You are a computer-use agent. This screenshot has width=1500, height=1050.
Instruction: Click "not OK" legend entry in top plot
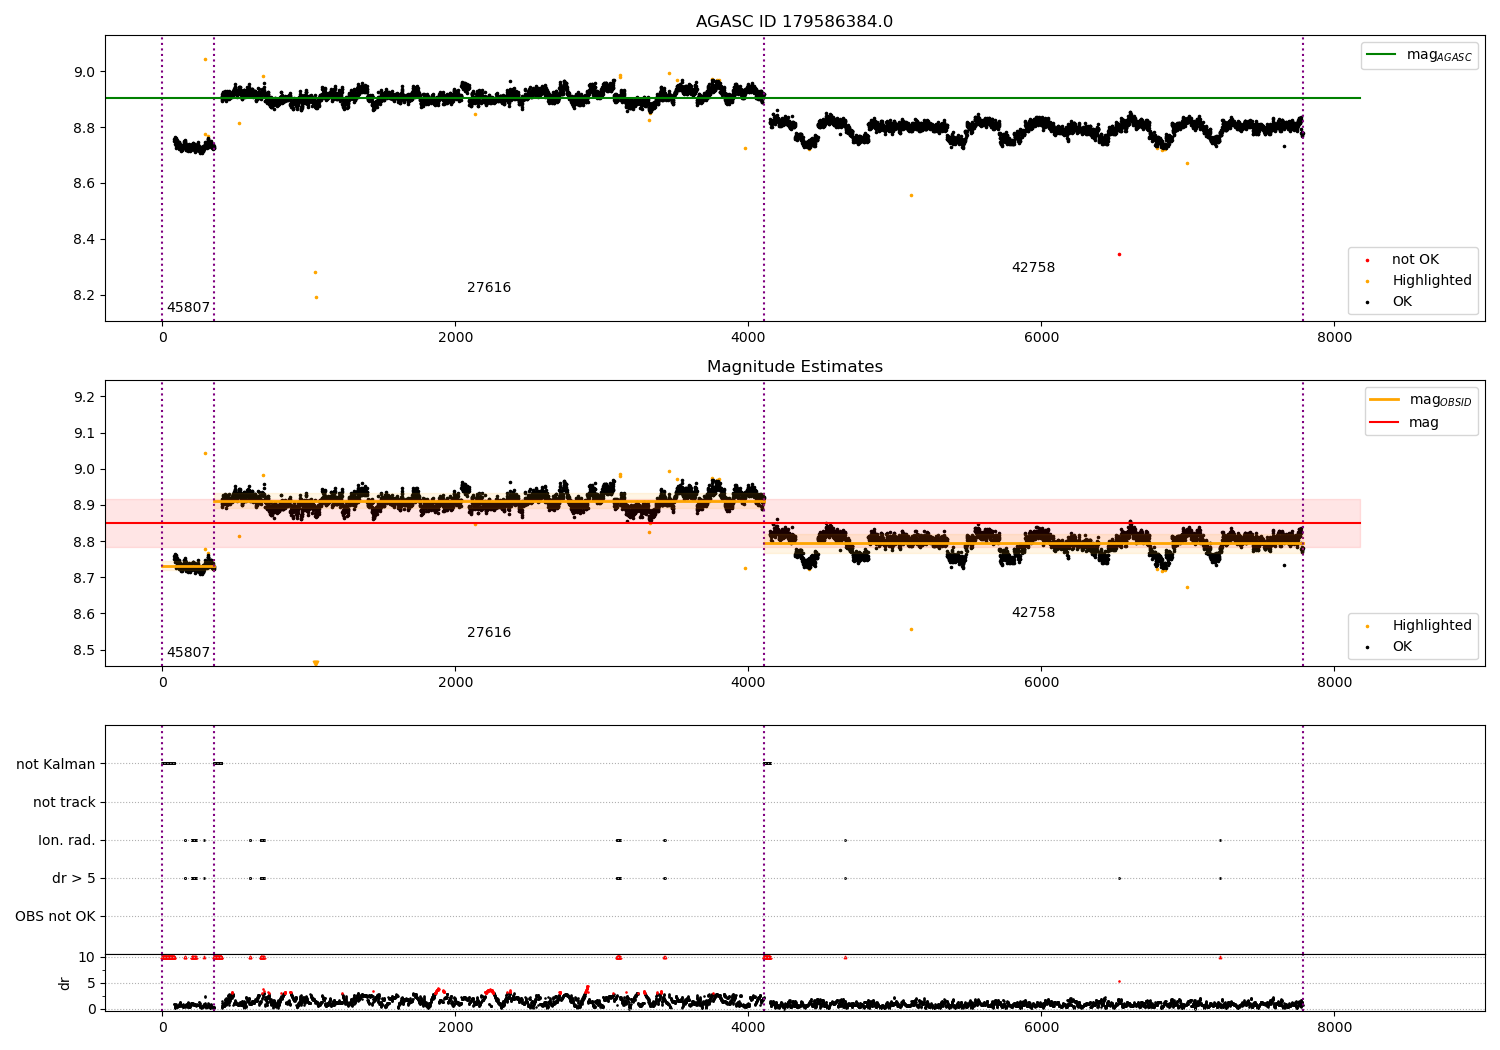click(1415, 259)
